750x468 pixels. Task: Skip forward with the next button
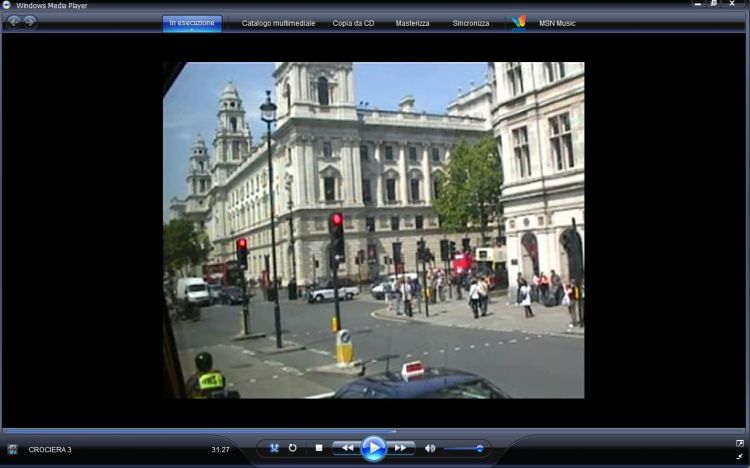pos(400,448)
